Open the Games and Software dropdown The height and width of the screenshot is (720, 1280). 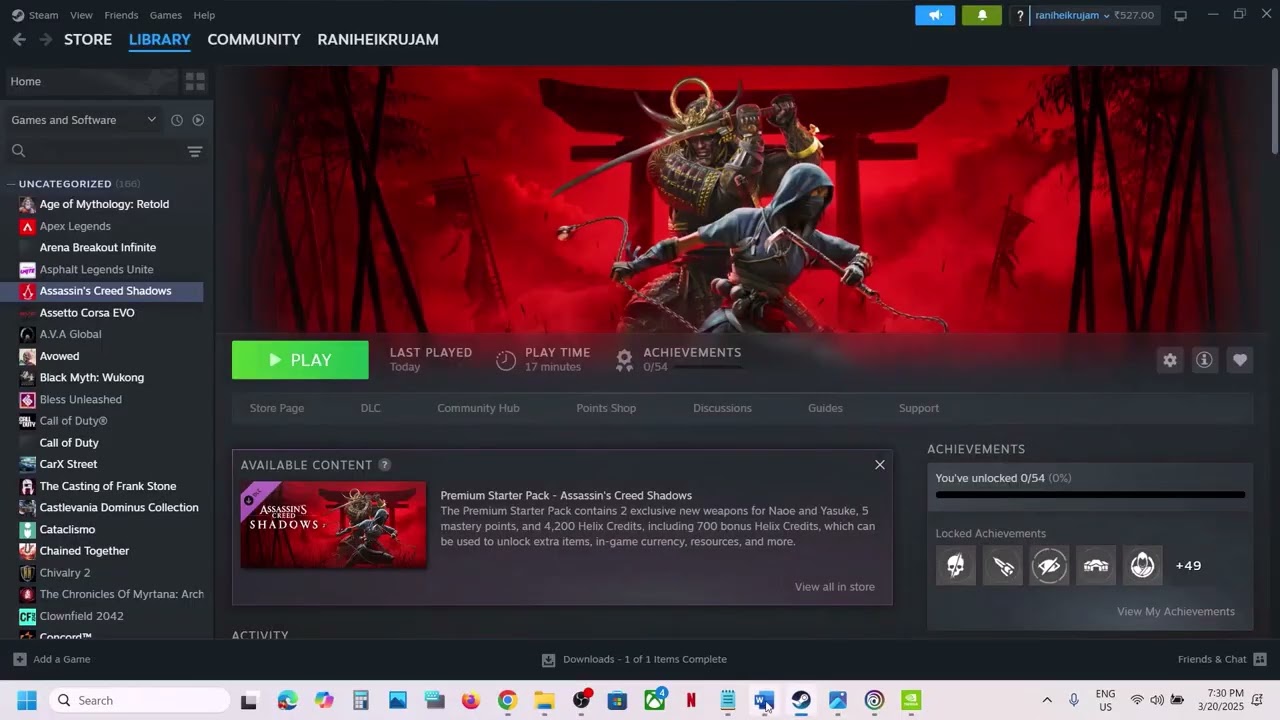tap(83, 120)
